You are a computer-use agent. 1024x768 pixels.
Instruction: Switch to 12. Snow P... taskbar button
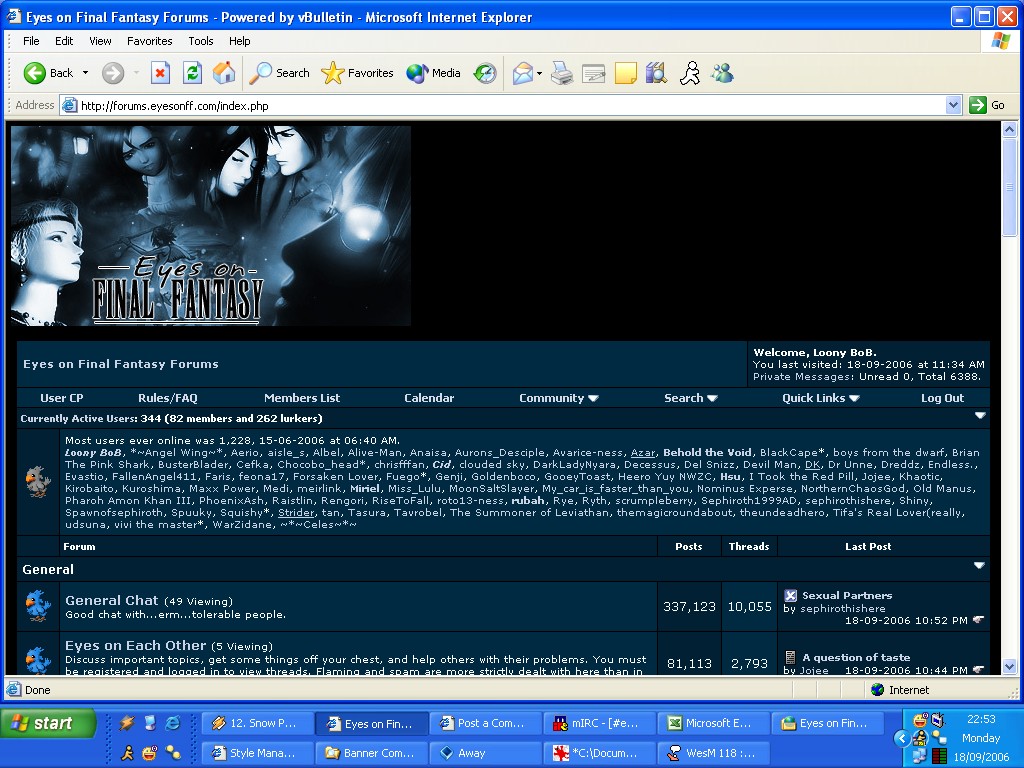(257, 723)
